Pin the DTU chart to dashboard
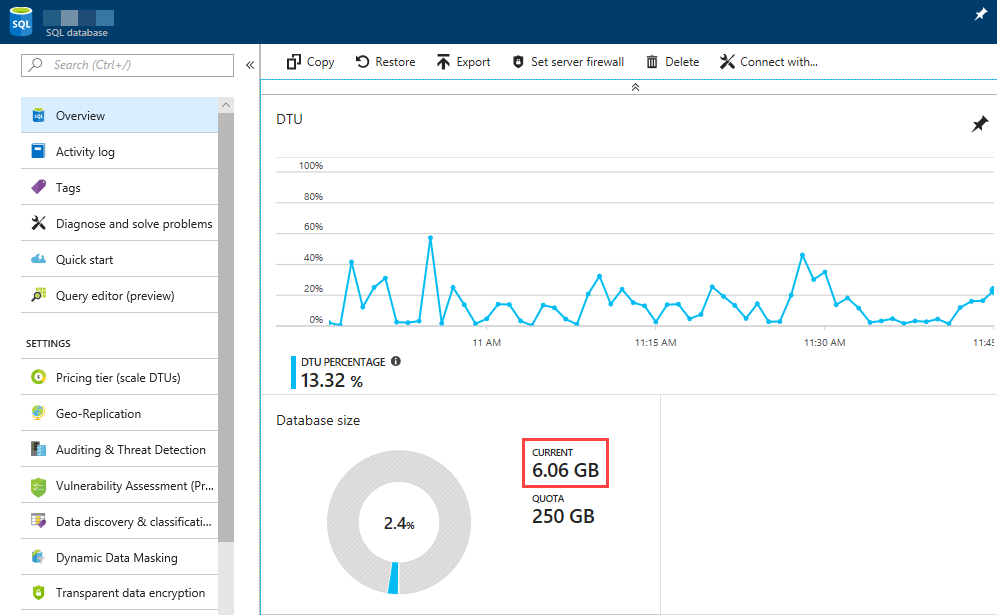 (x=980, y=125)
